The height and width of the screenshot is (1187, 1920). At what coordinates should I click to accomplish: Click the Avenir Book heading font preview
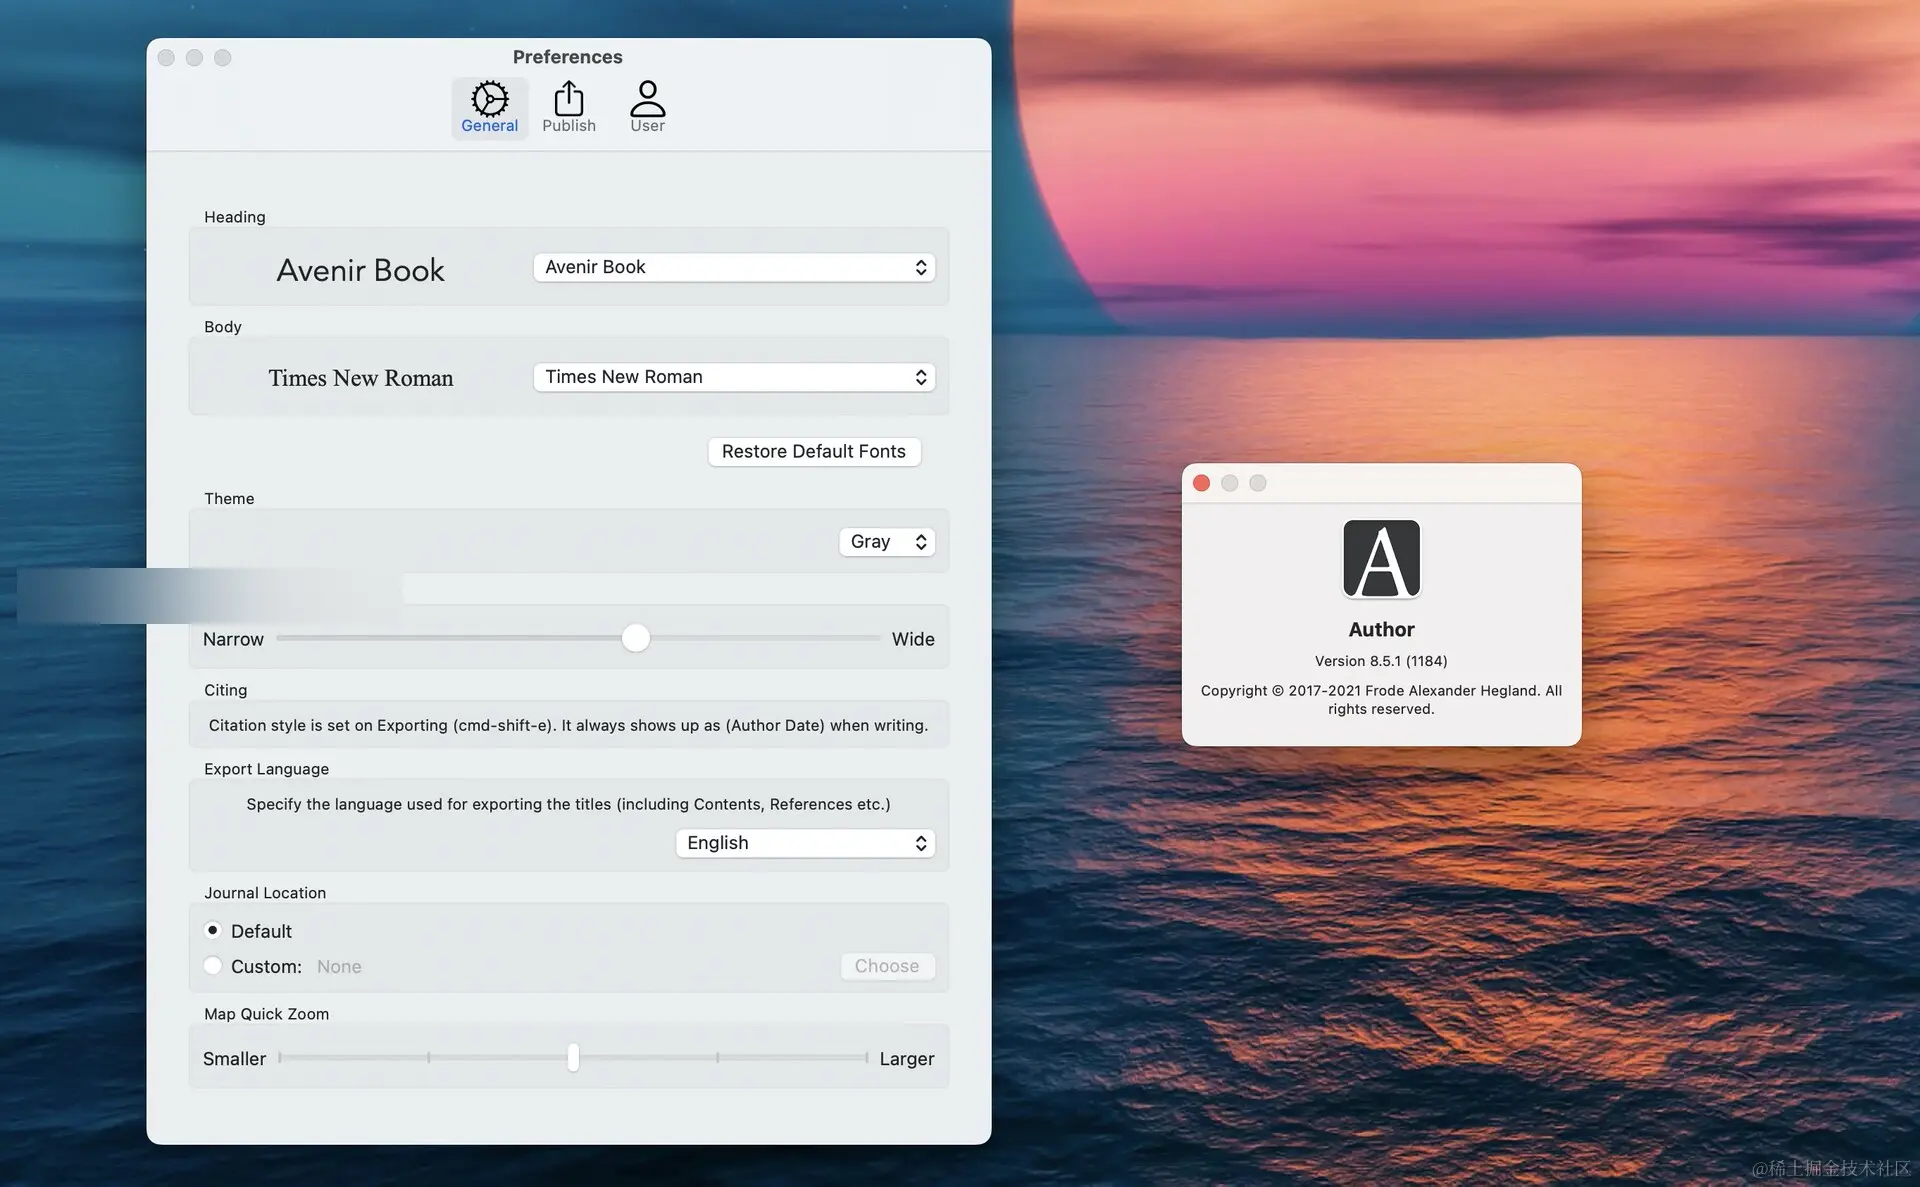pos(360,270)
